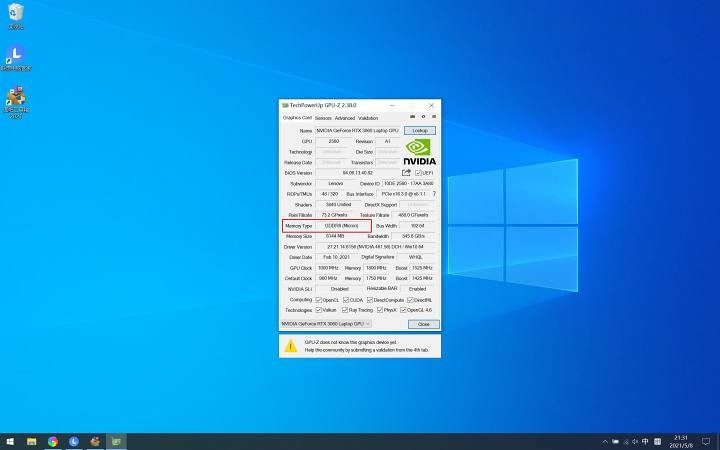720x450 pixels.
Task: Toggle the OpenGL 4.6 checkbox
Action: [403, 310]
